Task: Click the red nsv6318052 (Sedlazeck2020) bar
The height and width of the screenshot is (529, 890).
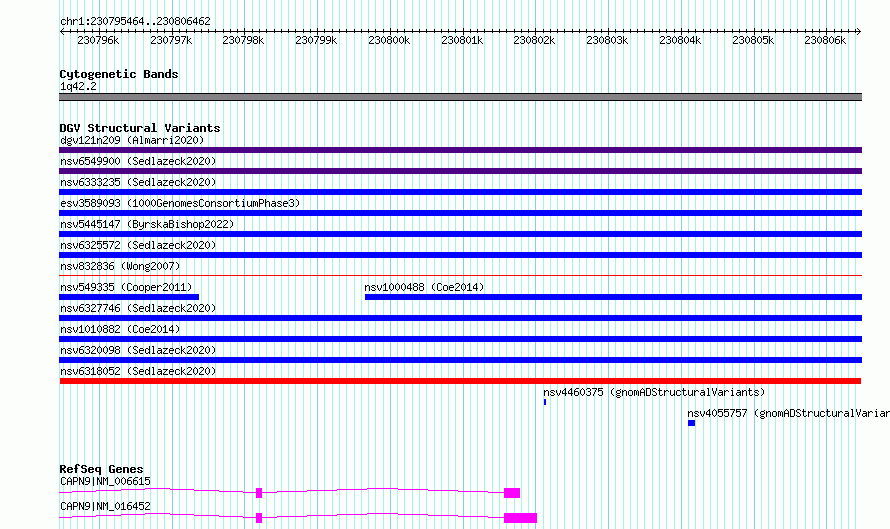Action: click(460, 381)
